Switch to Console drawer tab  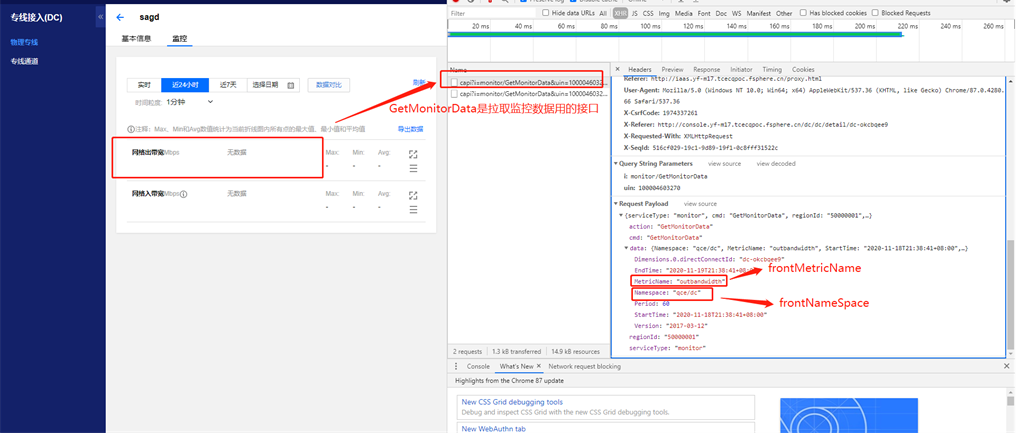(x=478, y=366)
